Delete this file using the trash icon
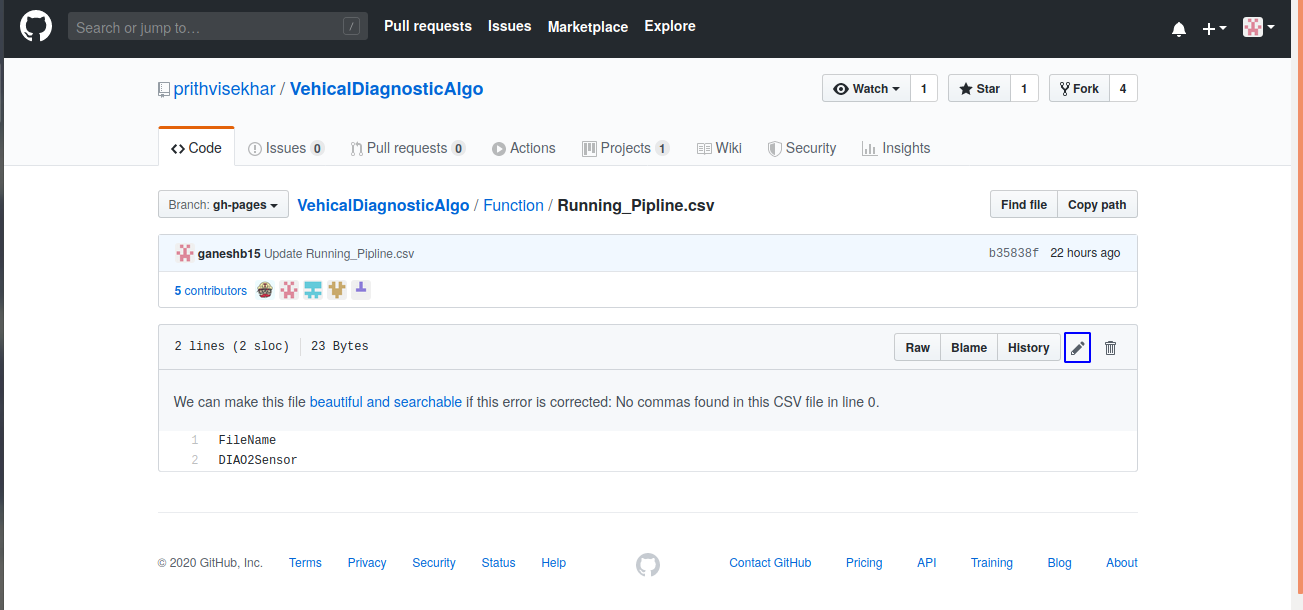The width and height of the screenshot is (1303, 610). (x=1110, y=348)
